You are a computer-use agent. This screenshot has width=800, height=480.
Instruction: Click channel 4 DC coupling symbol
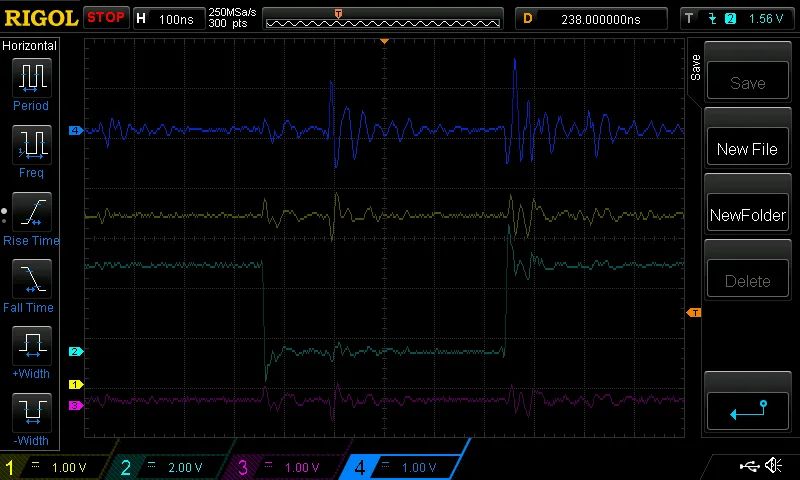tap(385, 465)
